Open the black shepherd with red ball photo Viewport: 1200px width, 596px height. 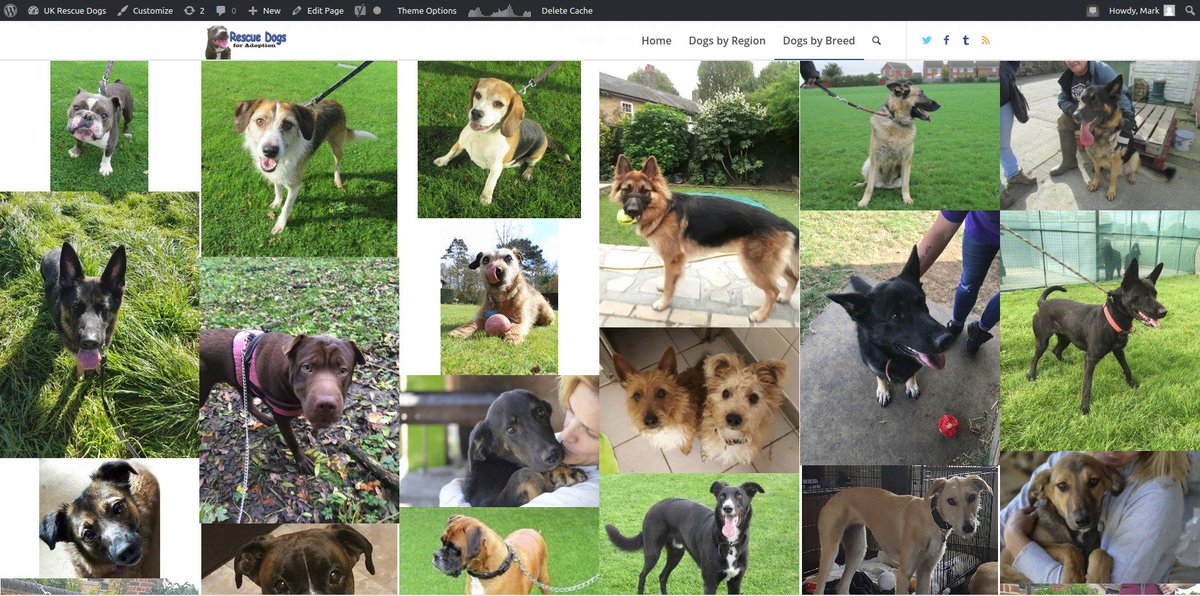tap(899, 338)
